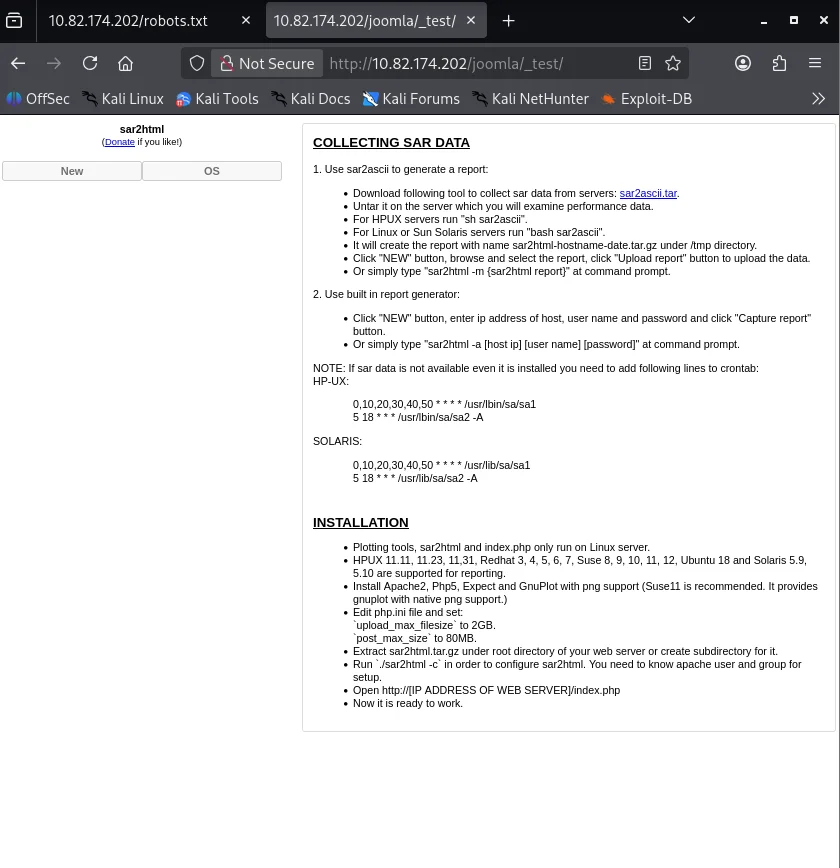Viewport: 840px width, 868px height.
Task: Reload the current page
Action: [x=90, y=63]
